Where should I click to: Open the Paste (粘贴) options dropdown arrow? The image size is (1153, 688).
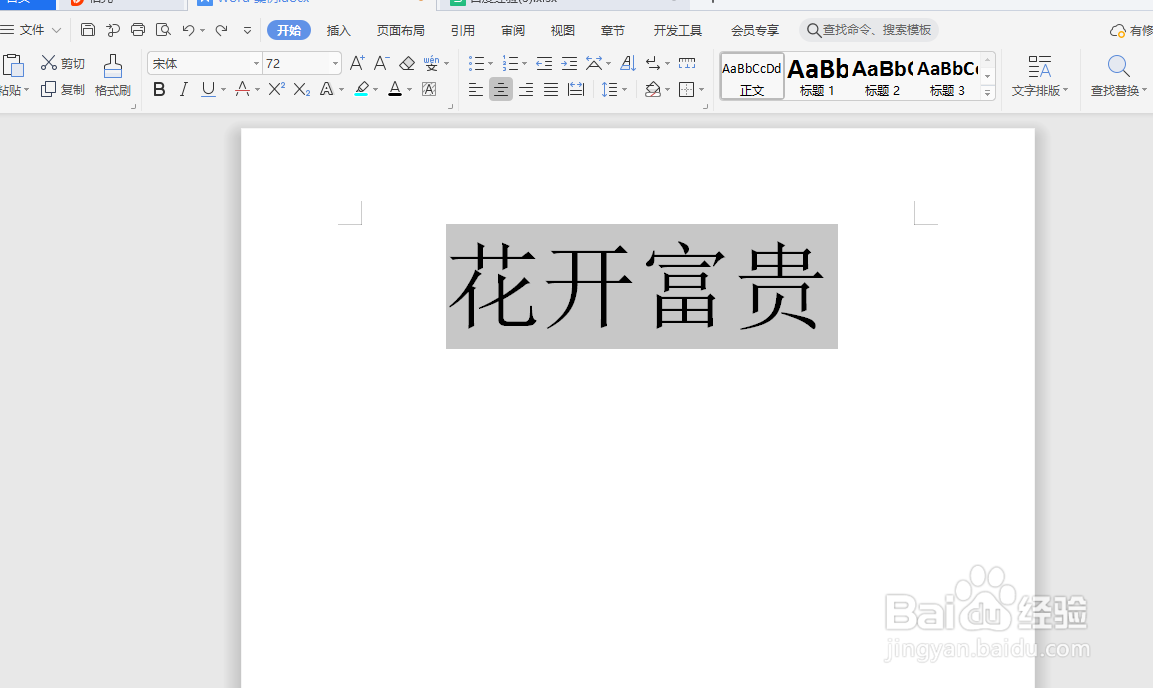26,90
